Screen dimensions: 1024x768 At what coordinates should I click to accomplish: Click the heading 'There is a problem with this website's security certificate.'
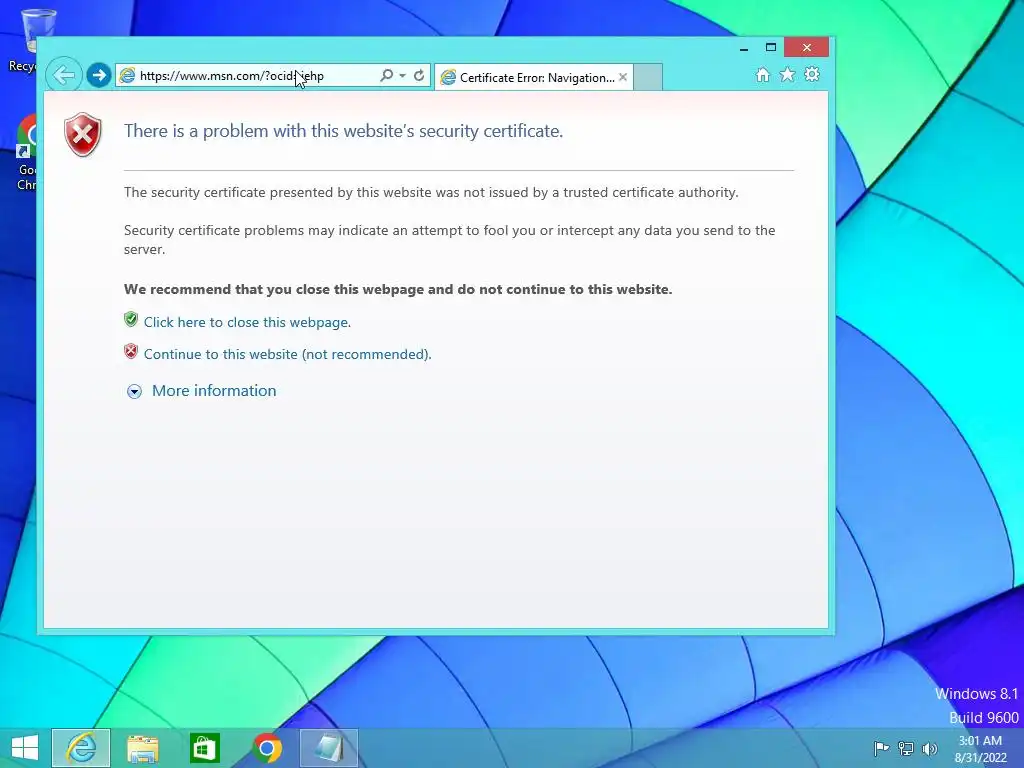[344, 131]
